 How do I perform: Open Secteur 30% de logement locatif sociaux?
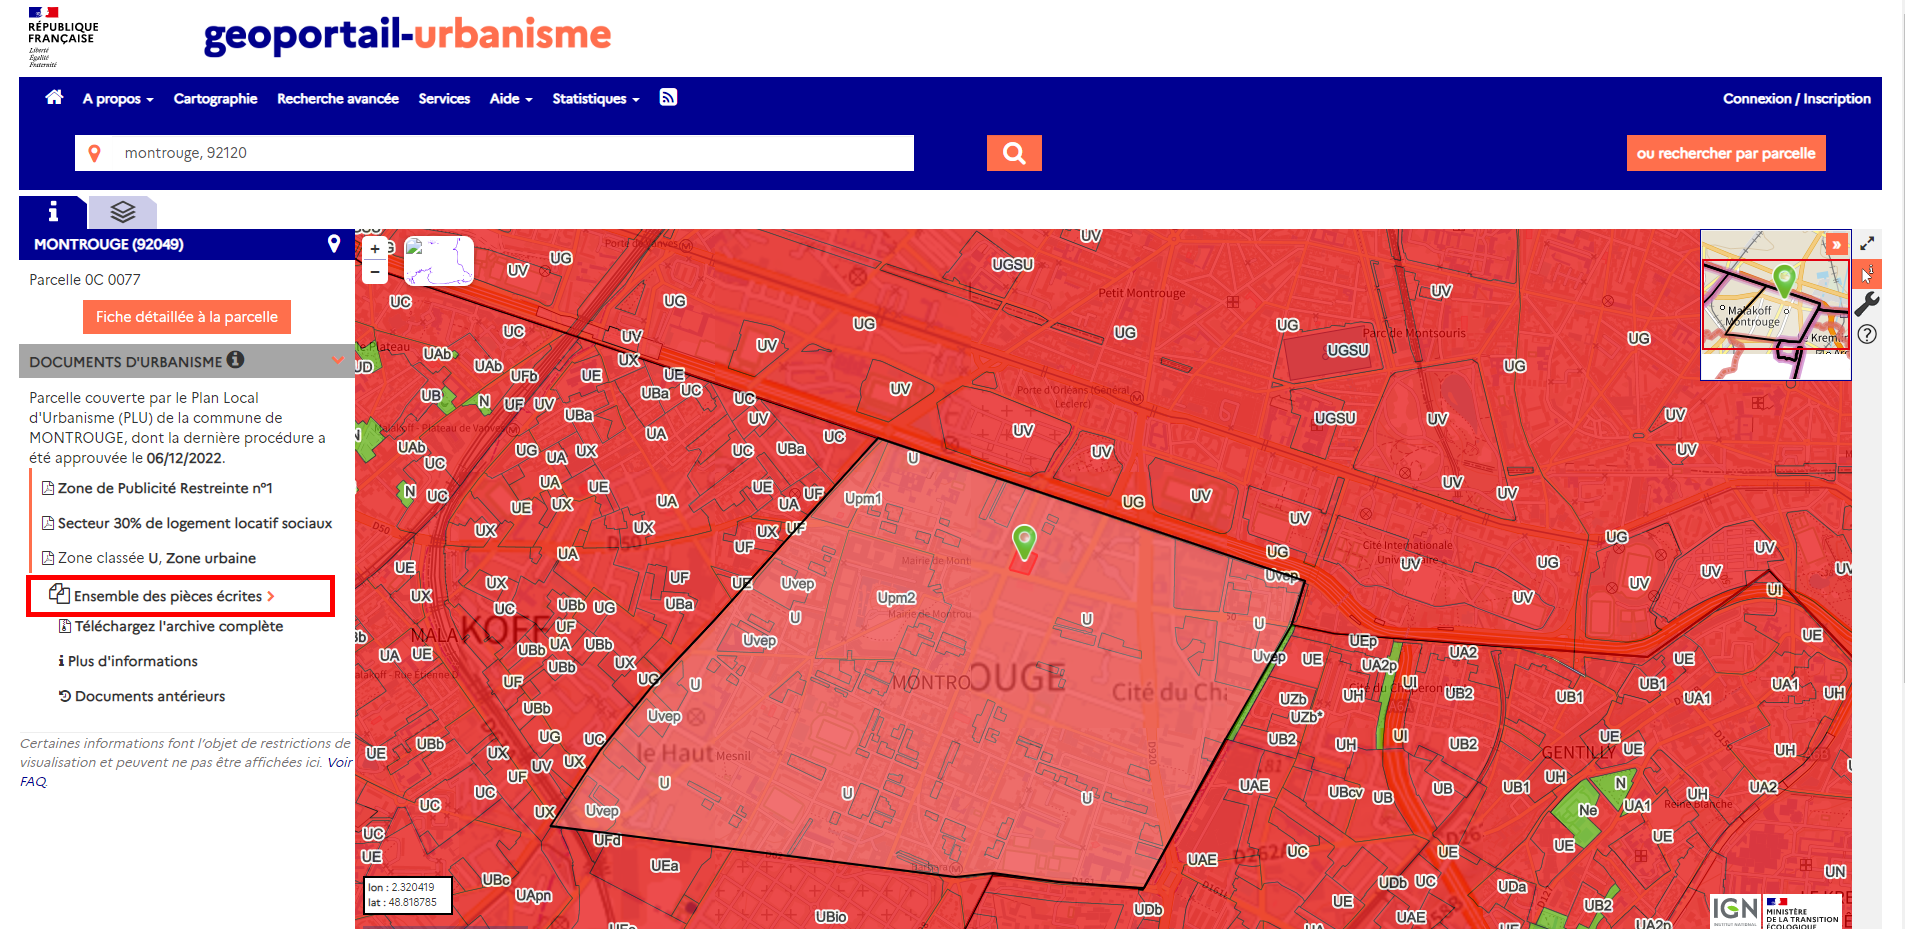click(187, 523)
